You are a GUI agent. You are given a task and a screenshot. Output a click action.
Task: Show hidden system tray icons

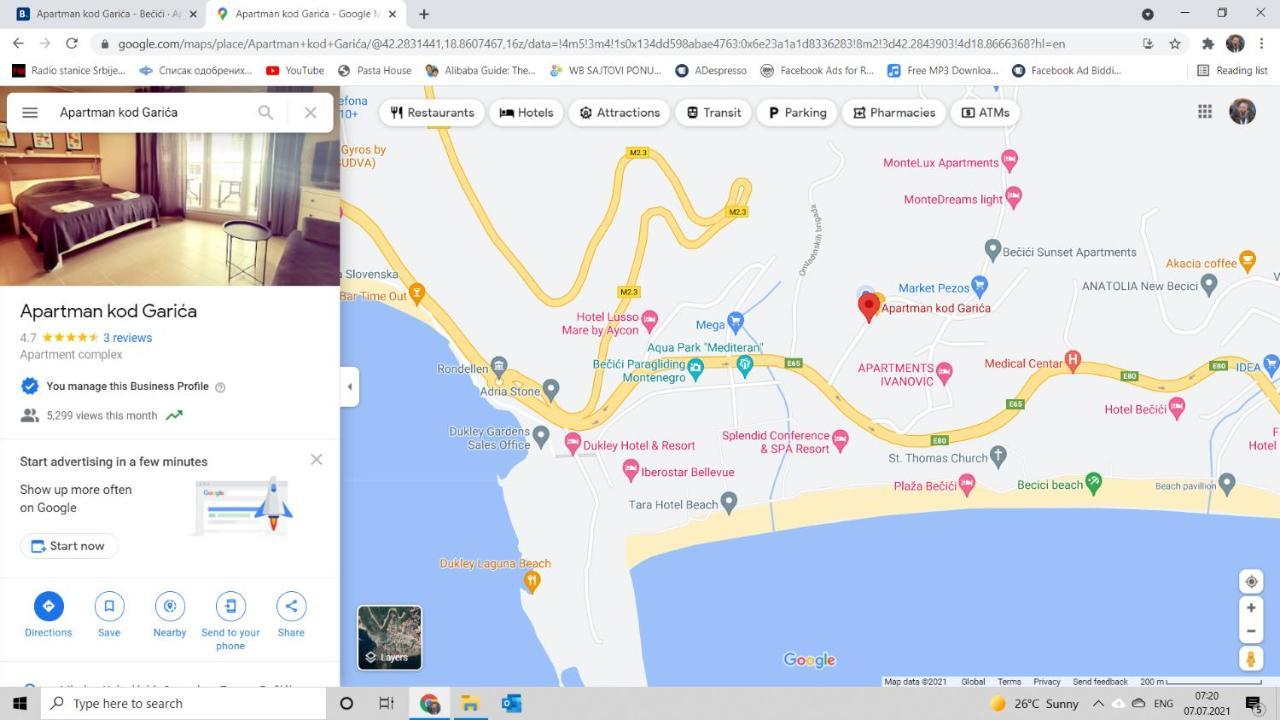pyautogui.click(x=1098, y=703)
